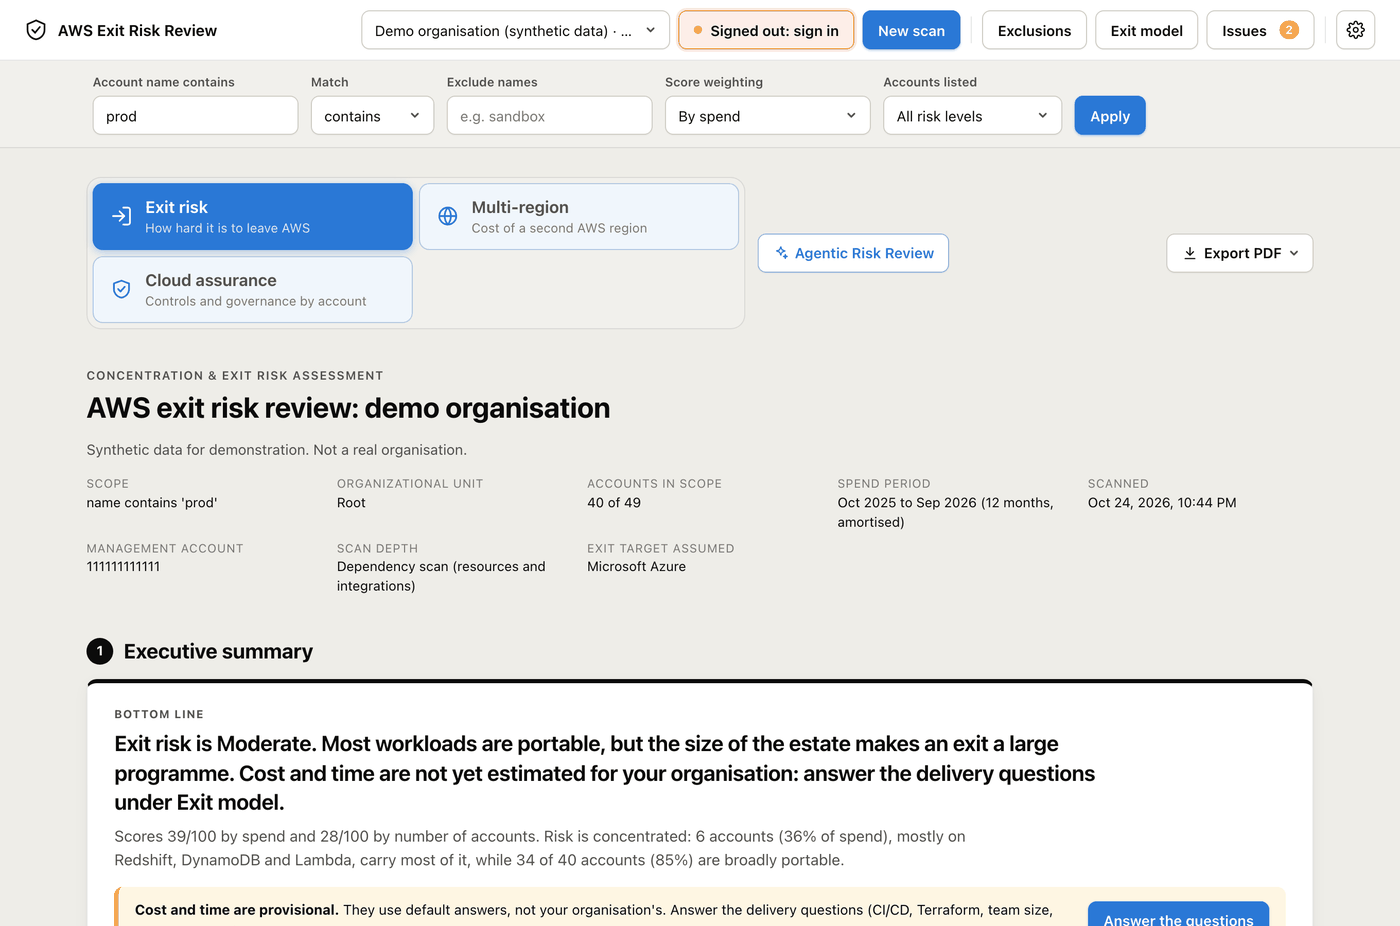Click the spend period Oct 2025 to Sep 2026
The width and height of the screenshot is (1400, 926).
tap(945, 512)
